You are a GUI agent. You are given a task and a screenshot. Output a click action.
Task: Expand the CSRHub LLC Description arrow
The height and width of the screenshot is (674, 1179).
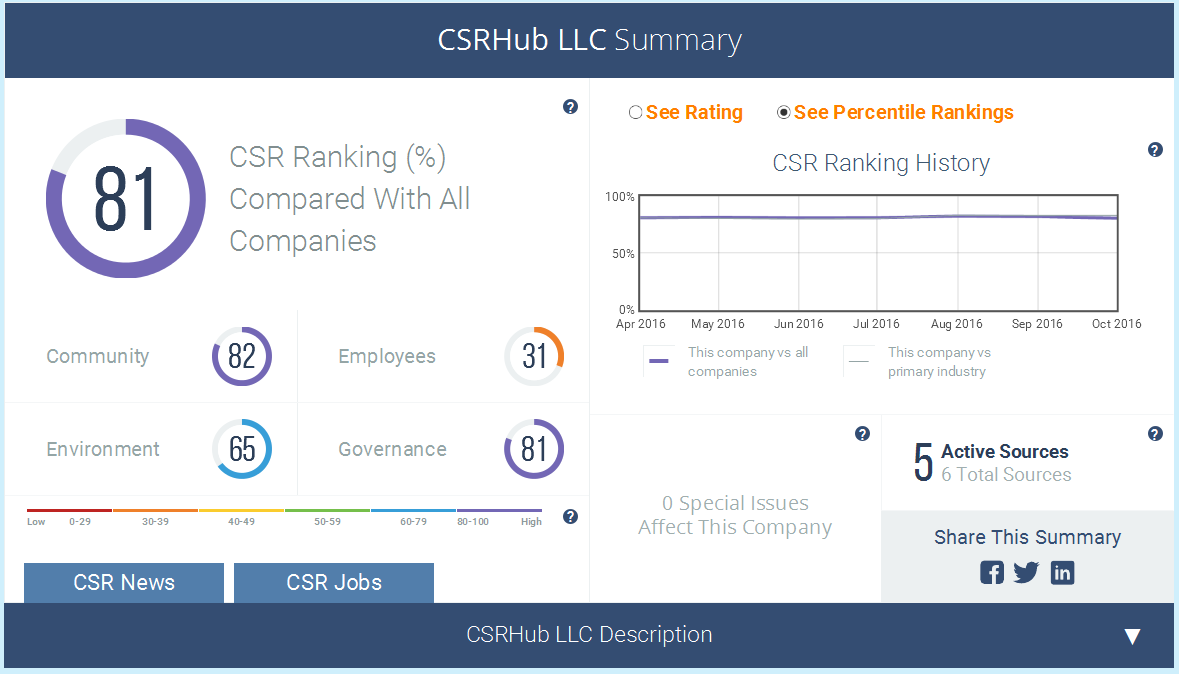coord(1132,636)
